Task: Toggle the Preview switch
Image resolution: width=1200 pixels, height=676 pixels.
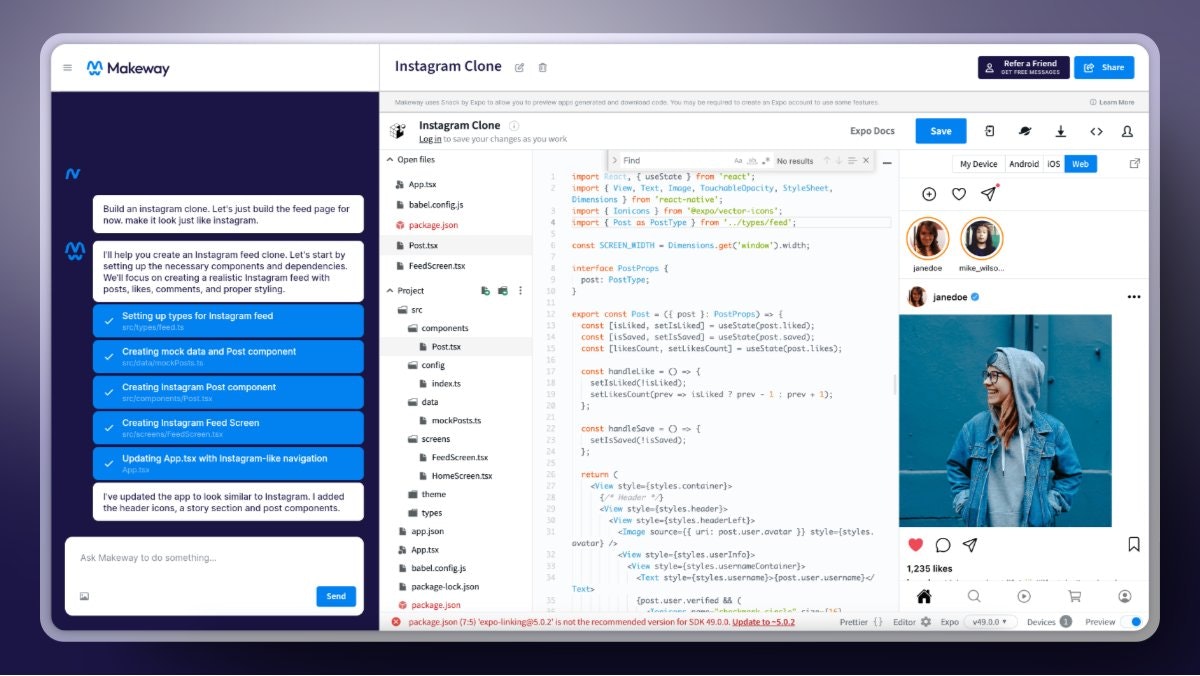Action: [1133, 622]
